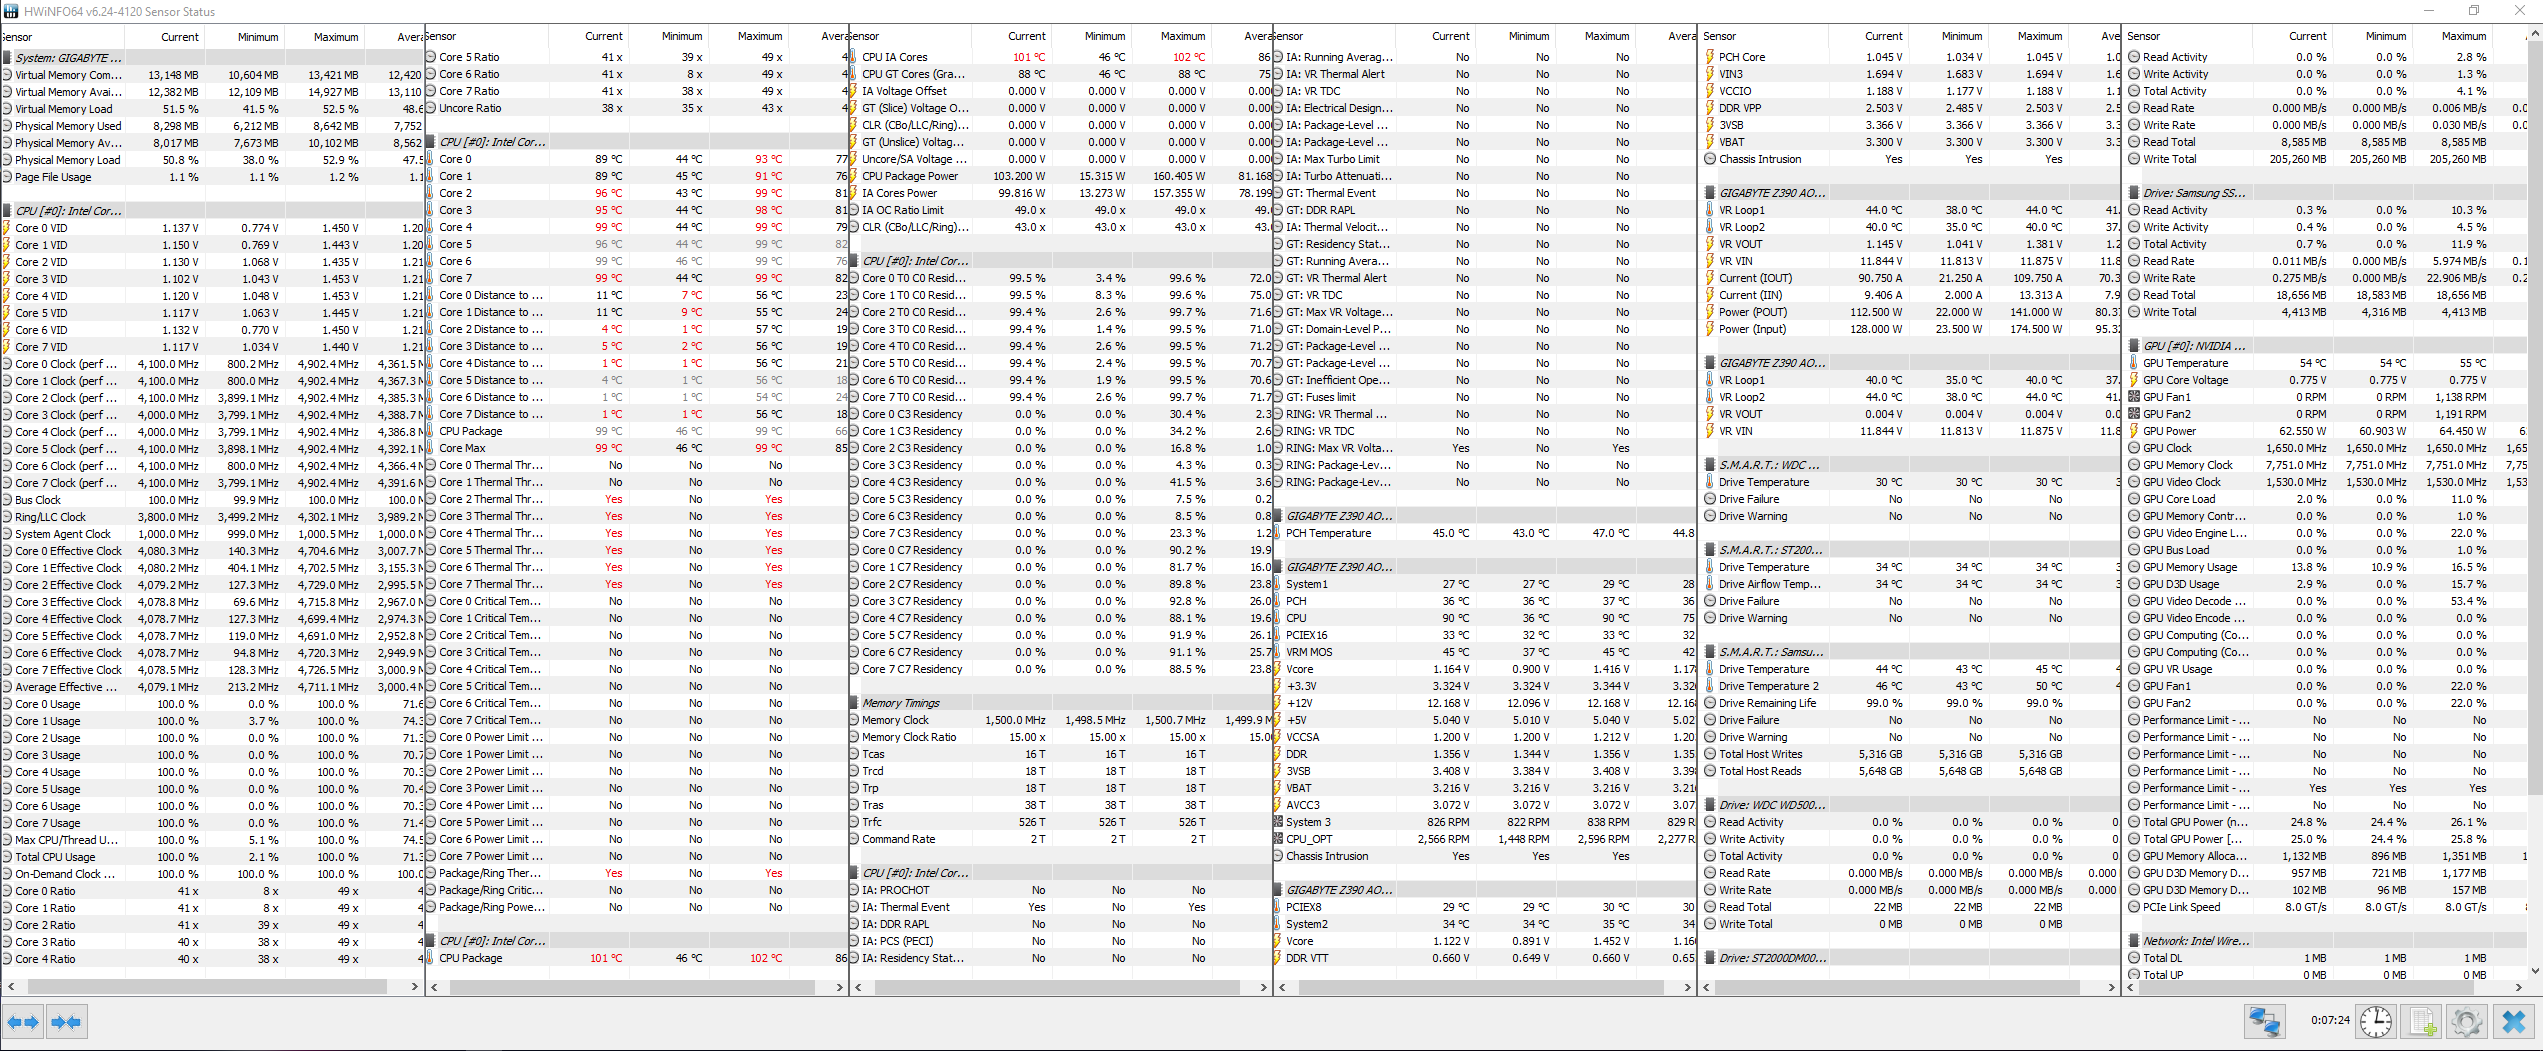Select the Drive: Samsung SS section header

pyautogui.click(x=2326, y=193)
